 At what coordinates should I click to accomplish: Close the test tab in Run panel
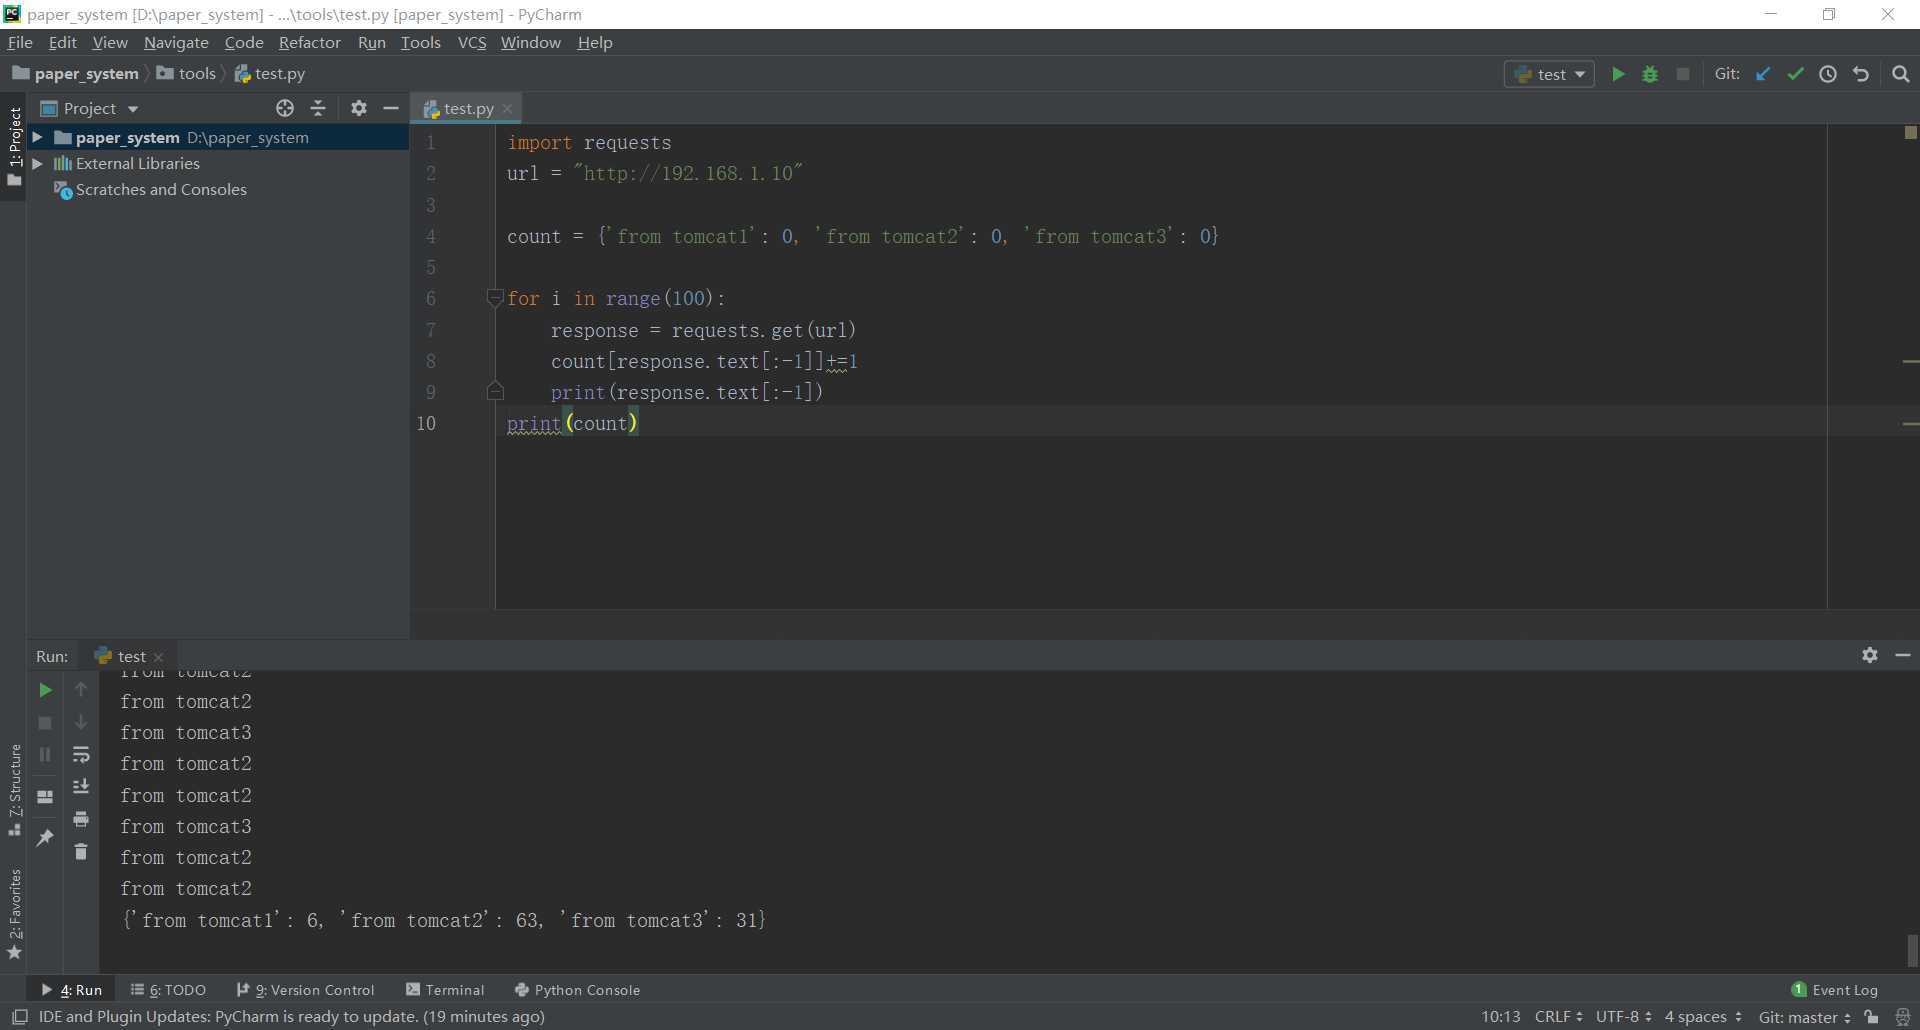click(158, 657)
